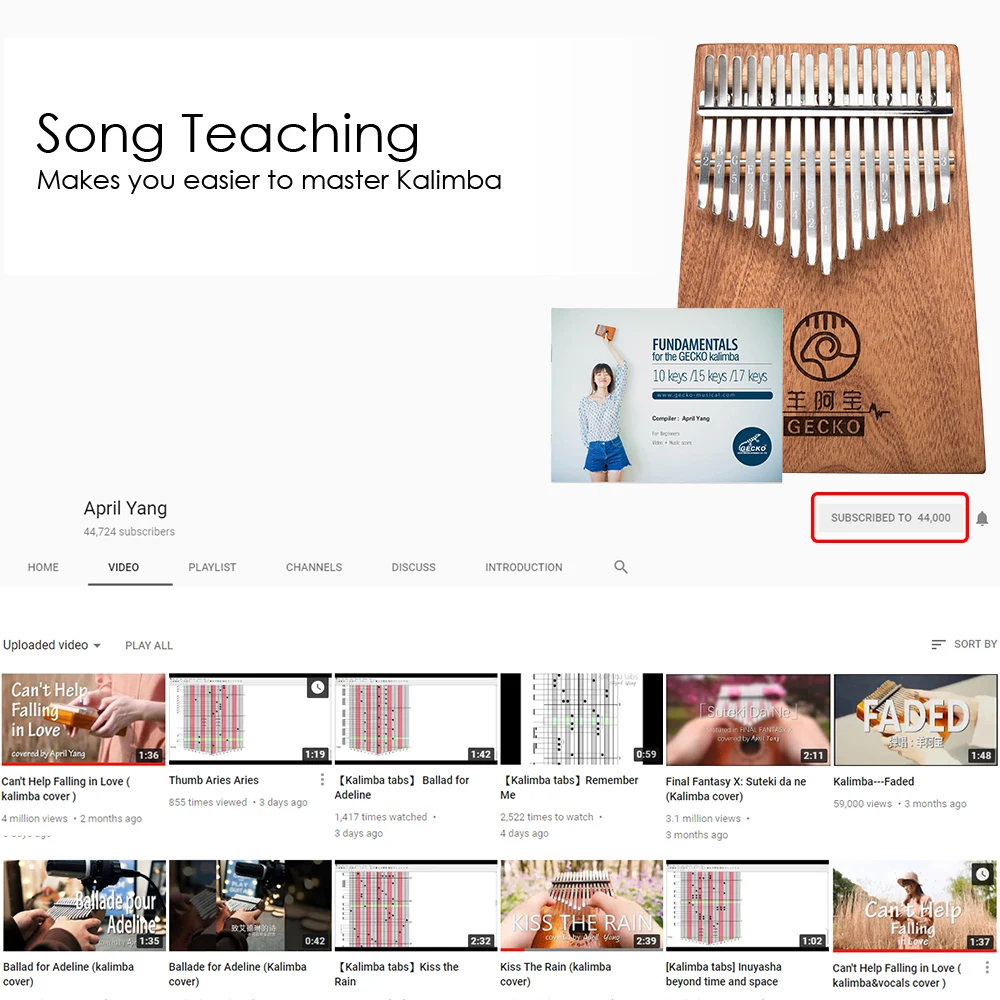Open three-dot menu for kalimba&vocals cover video
The width and height of the screenshot is (1000, 1000).
(987, 967)
